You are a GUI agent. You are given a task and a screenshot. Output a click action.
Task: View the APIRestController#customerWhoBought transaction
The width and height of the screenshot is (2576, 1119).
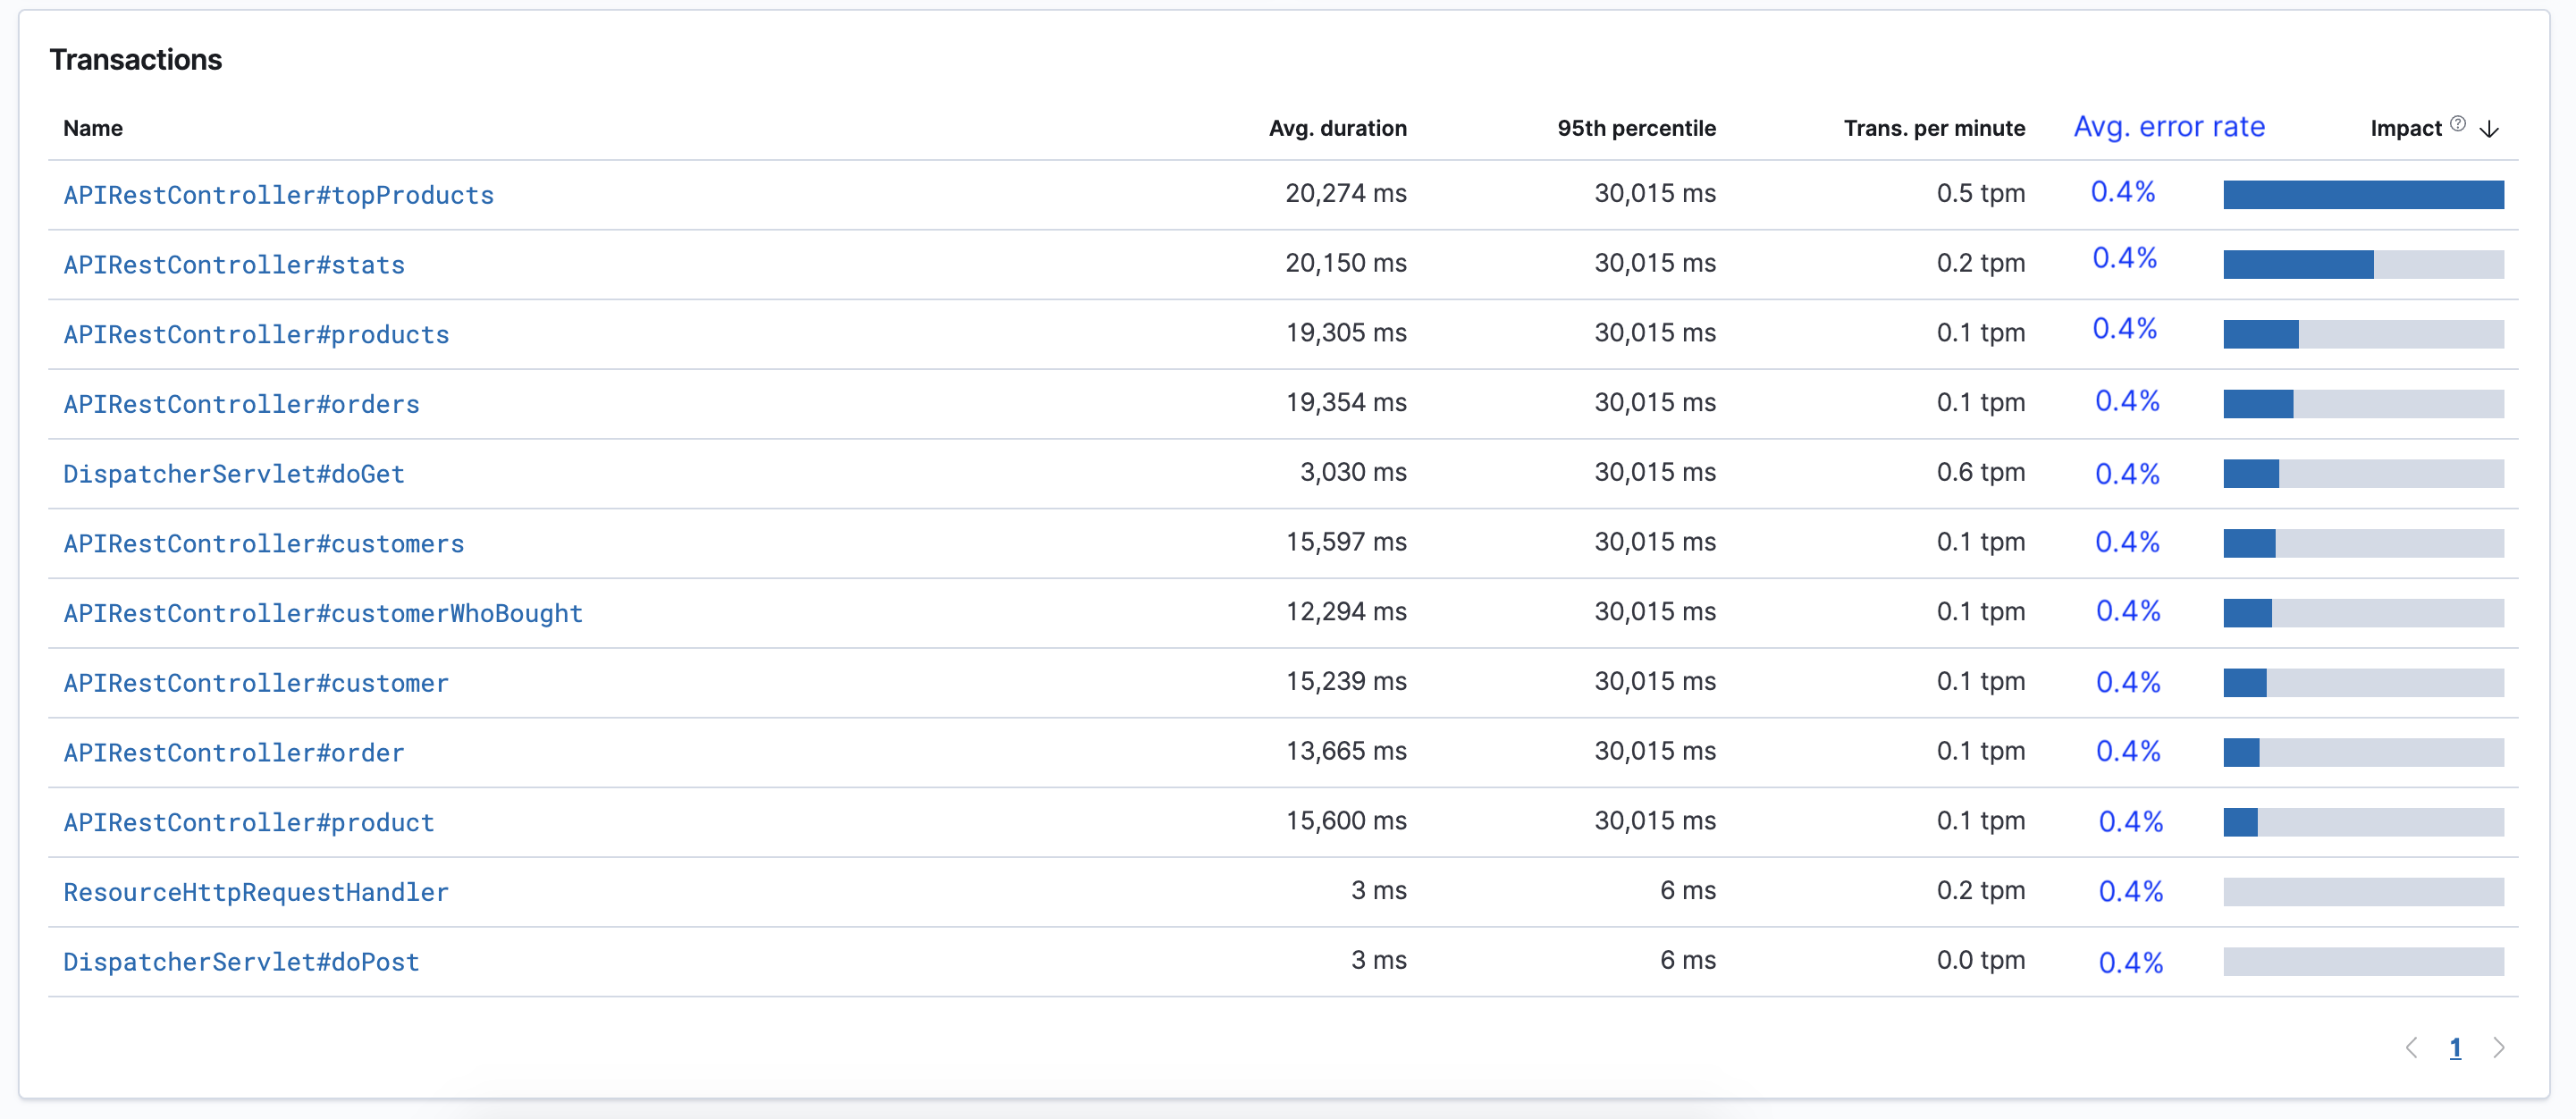click(323, 613)
